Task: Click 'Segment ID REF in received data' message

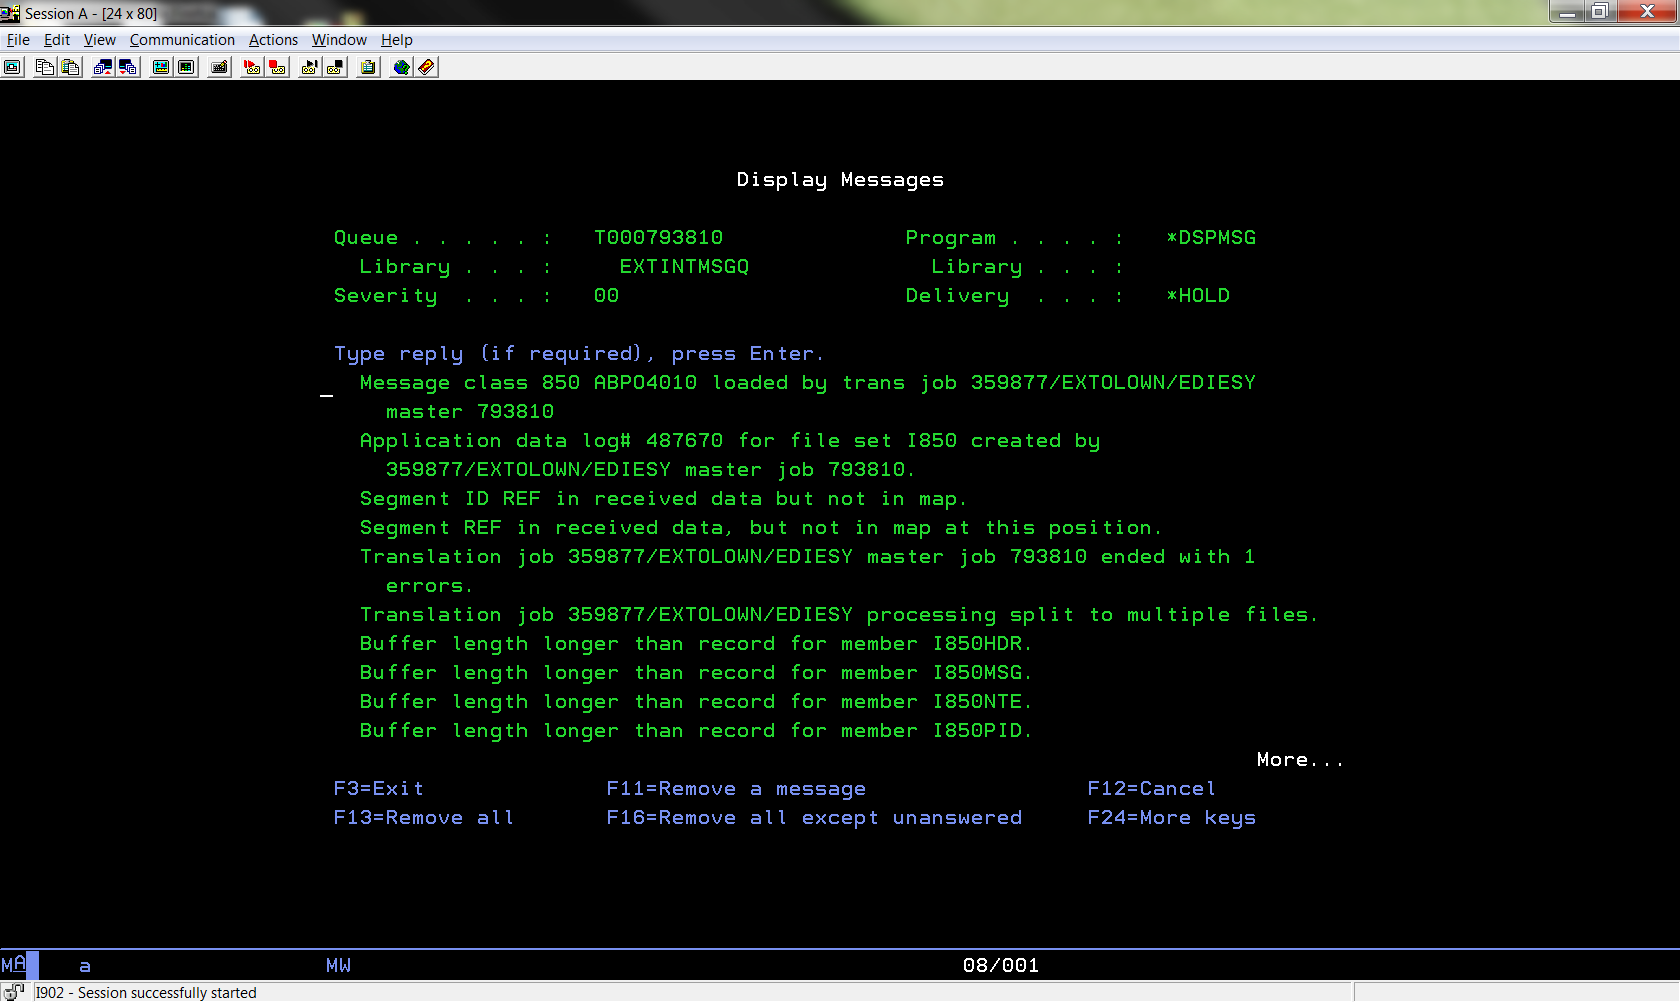Action: pos(663,498)
